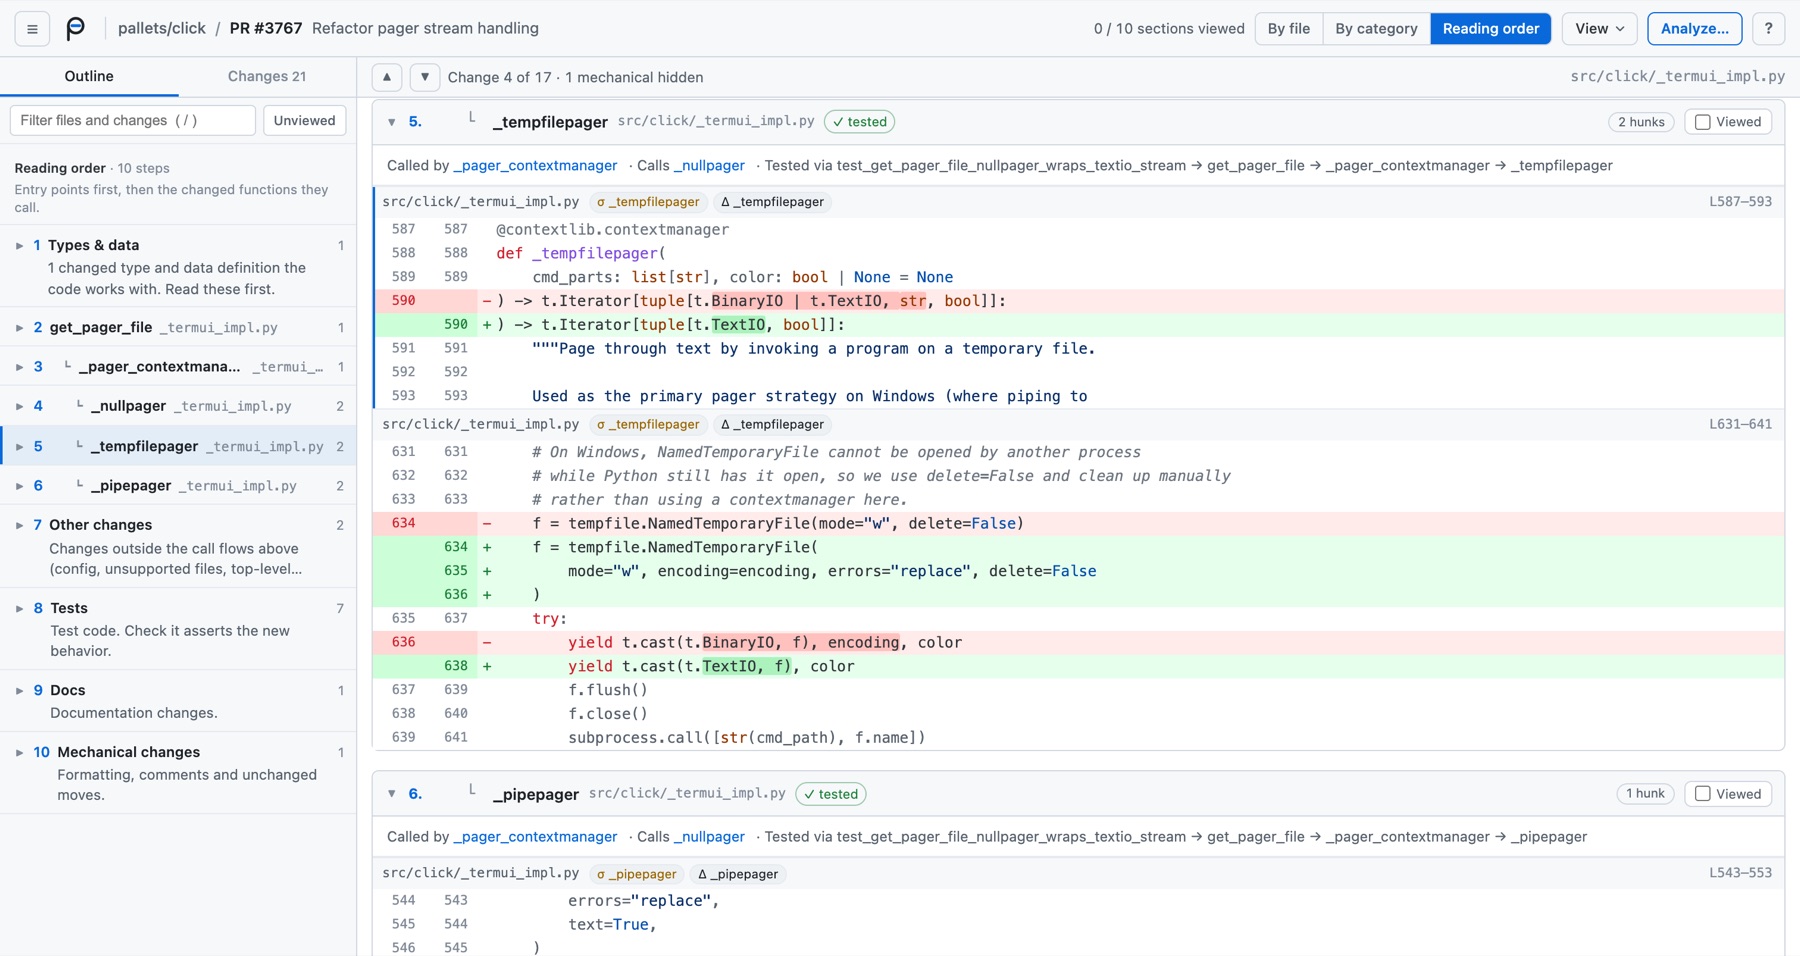Expand get_pager_file outline item
Image resolution: width=1800 pixels, height=956 pixels.
(19, 327)
